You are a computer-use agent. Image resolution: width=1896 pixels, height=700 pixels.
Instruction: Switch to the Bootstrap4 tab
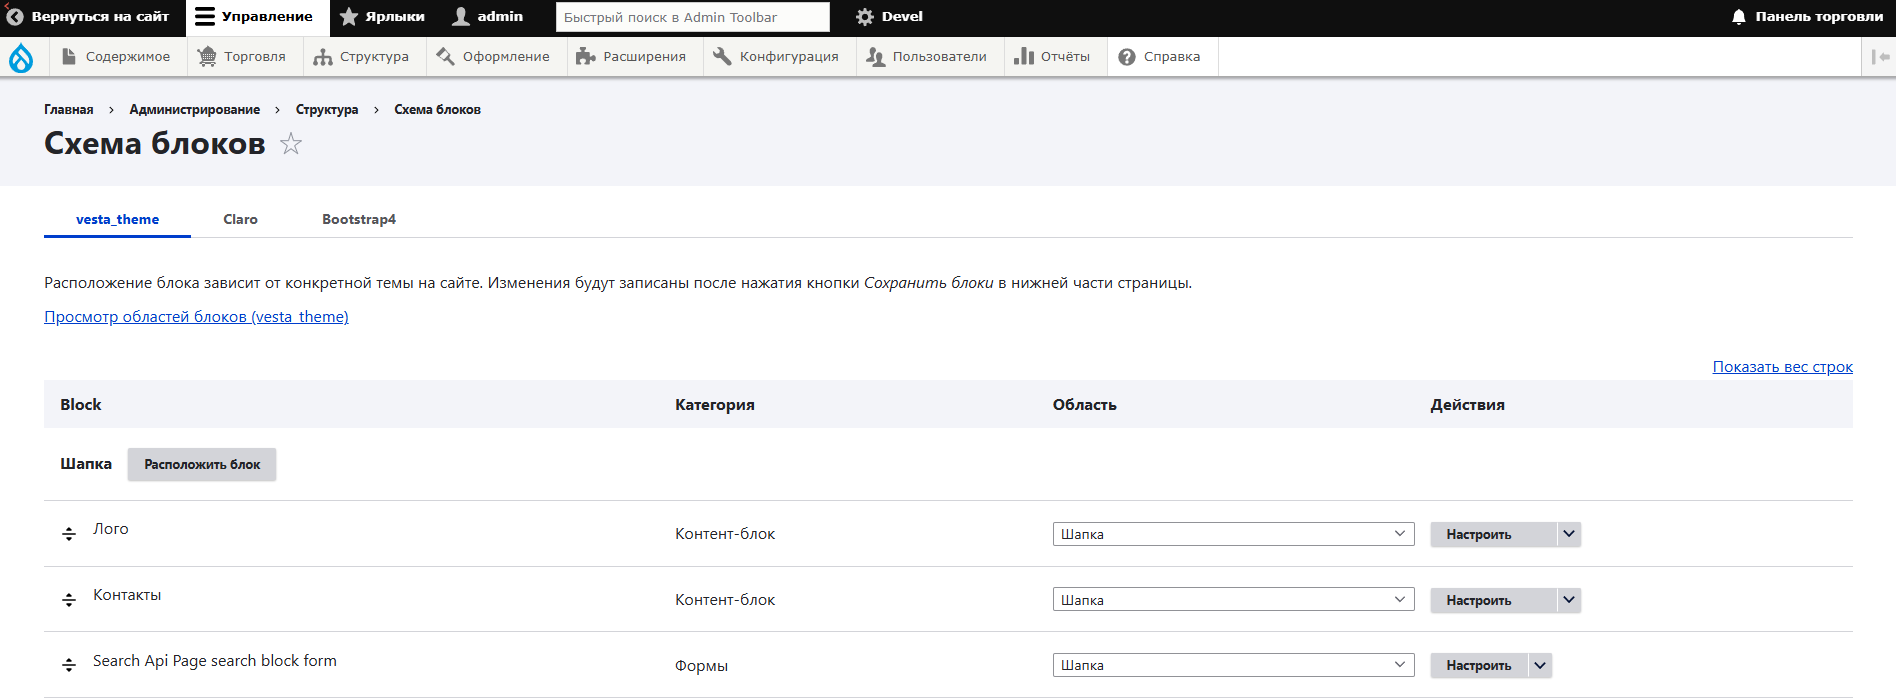coord(359,219)
